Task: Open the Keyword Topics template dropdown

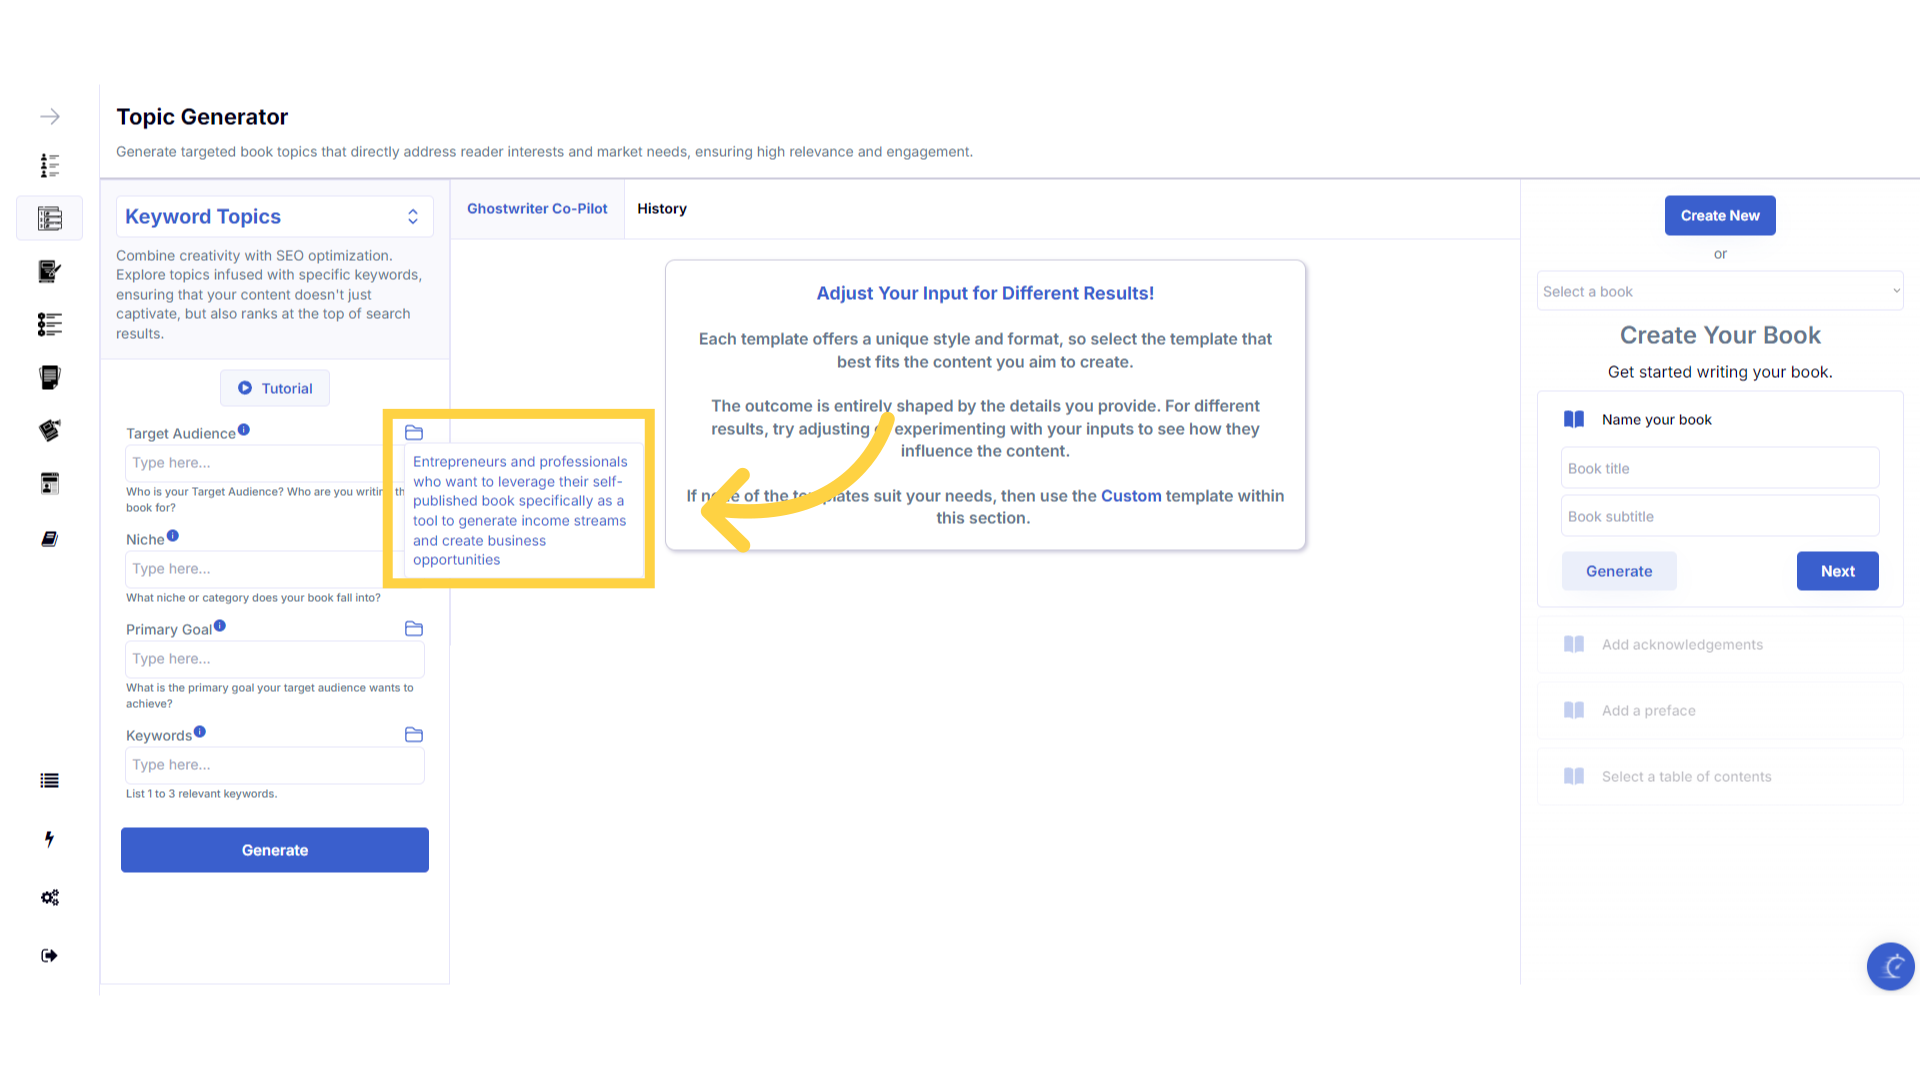Action: (275, 217)
